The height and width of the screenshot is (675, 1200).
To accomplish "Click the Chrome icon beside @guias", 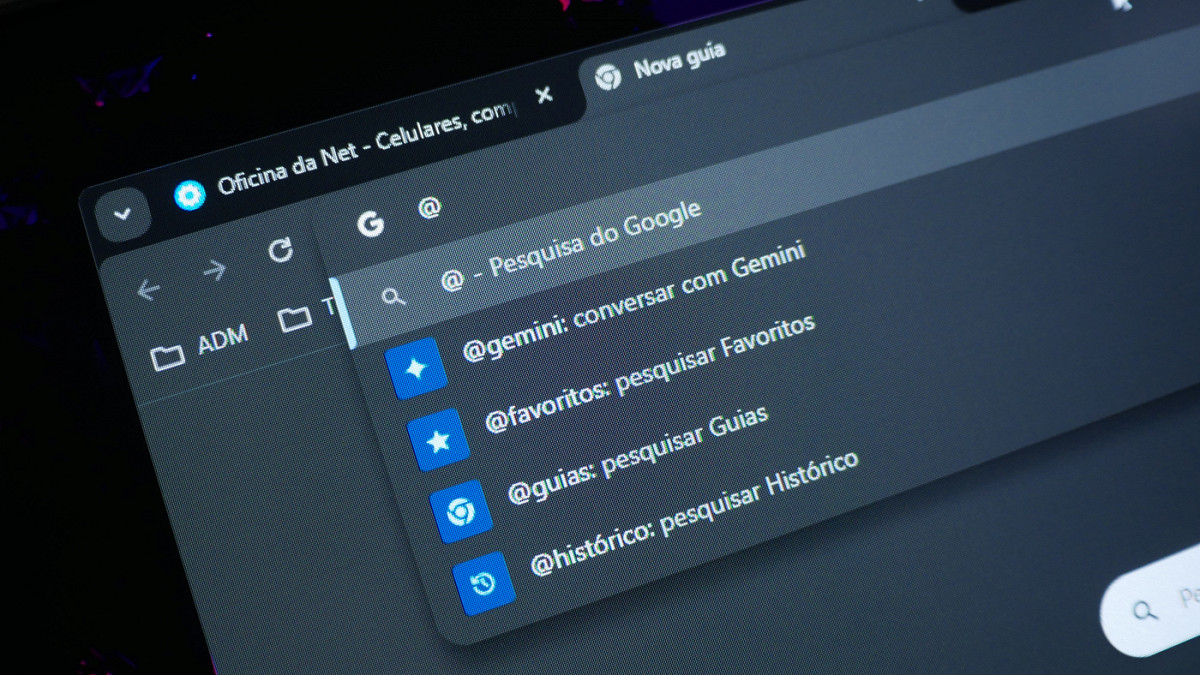I will click(x=461, y=512).
